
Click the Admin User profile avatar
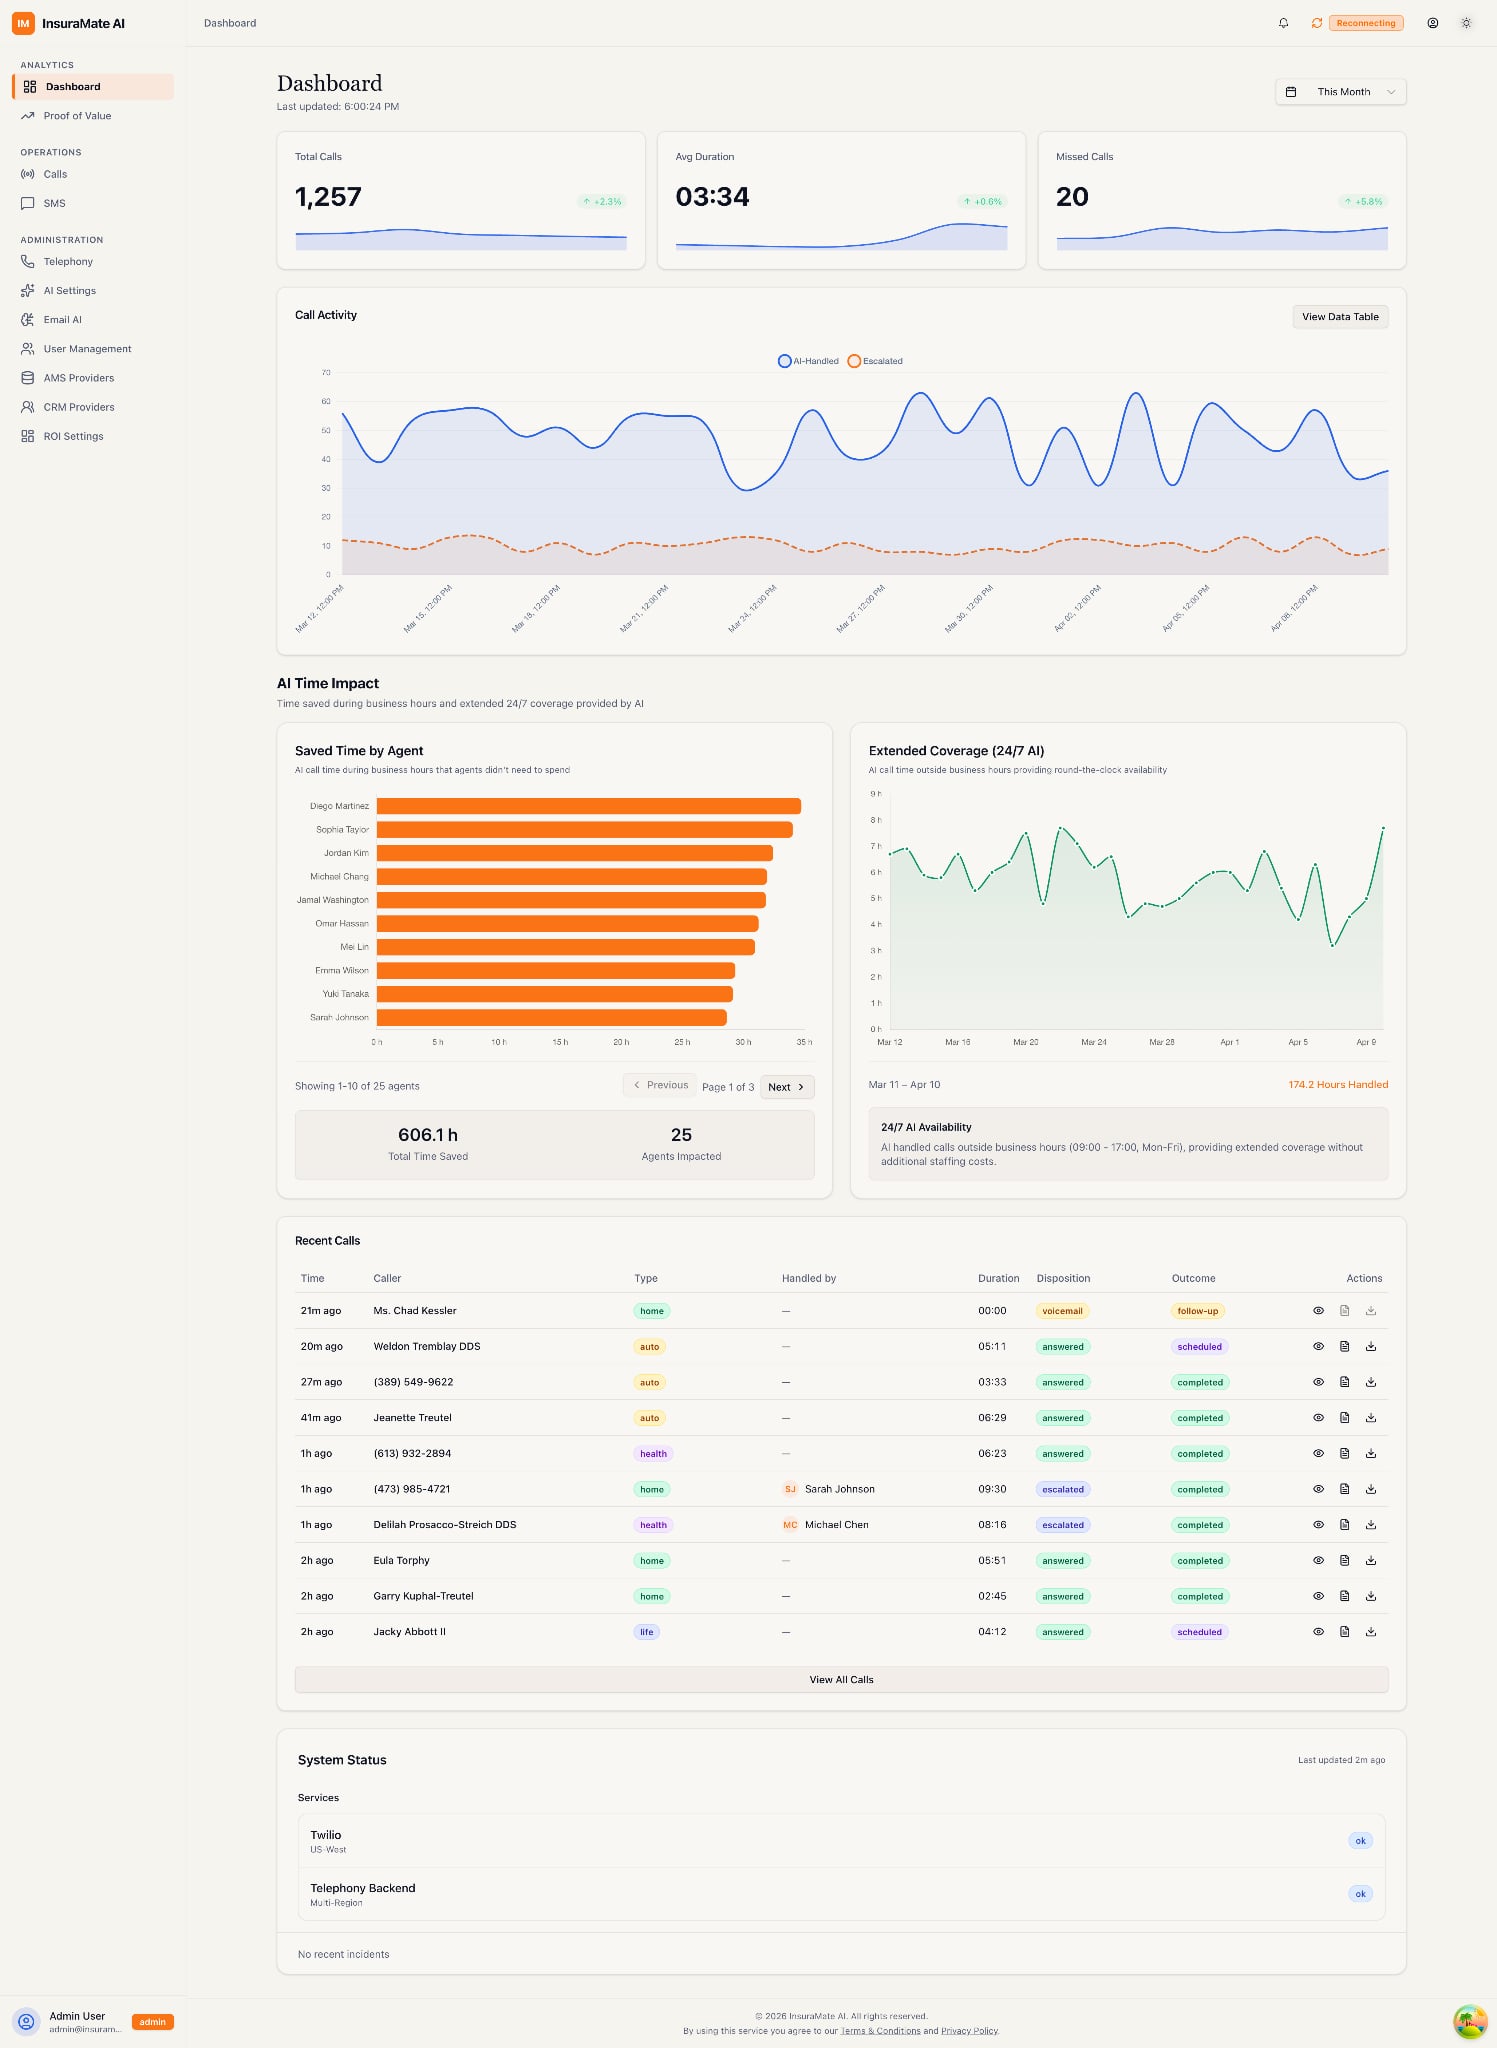[27, 2022]
